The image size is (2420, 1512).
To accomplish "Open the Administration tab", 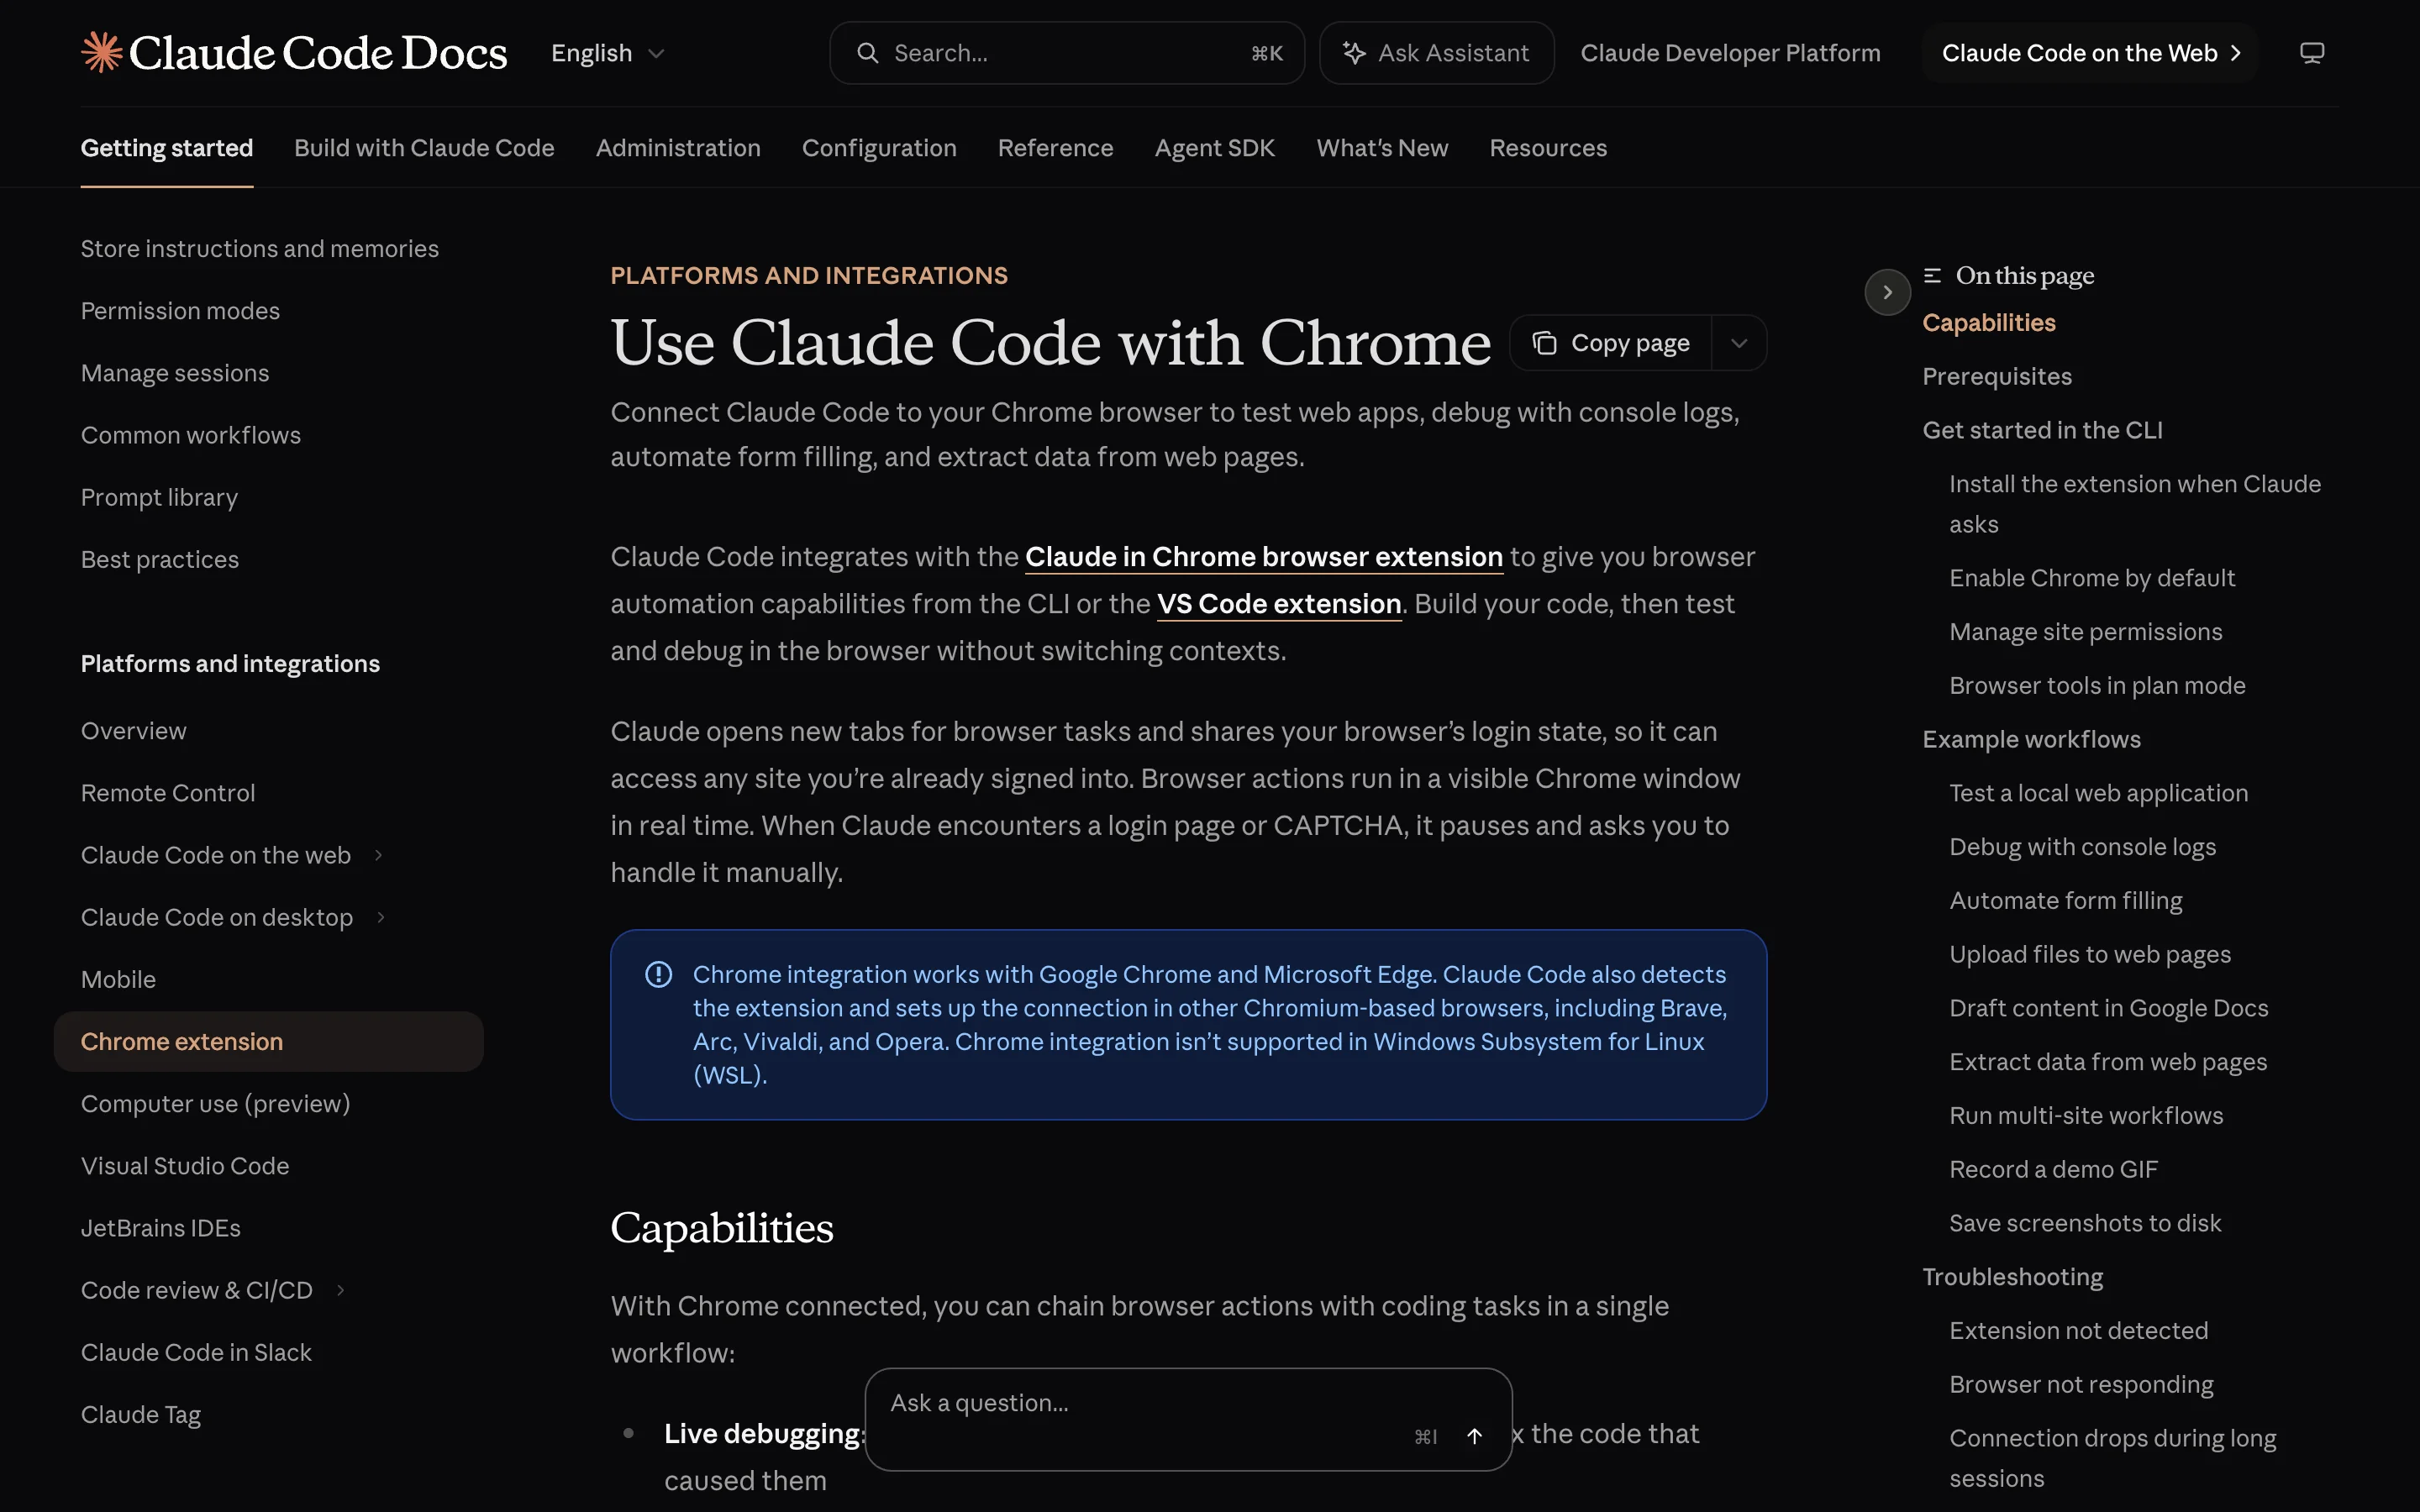I will 678,148.
